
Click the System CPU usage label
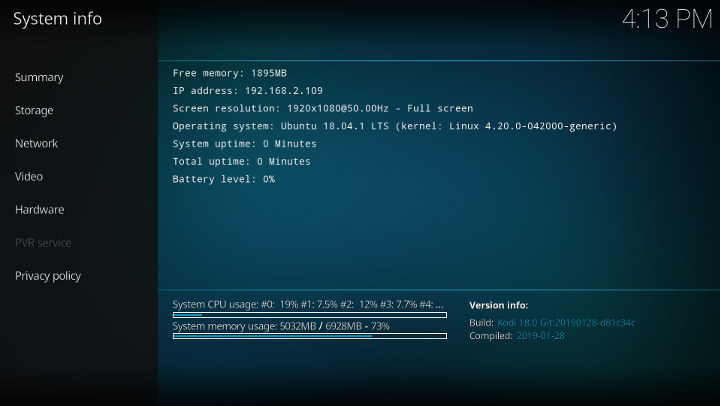pyautogui.click(x=308, y=304)
